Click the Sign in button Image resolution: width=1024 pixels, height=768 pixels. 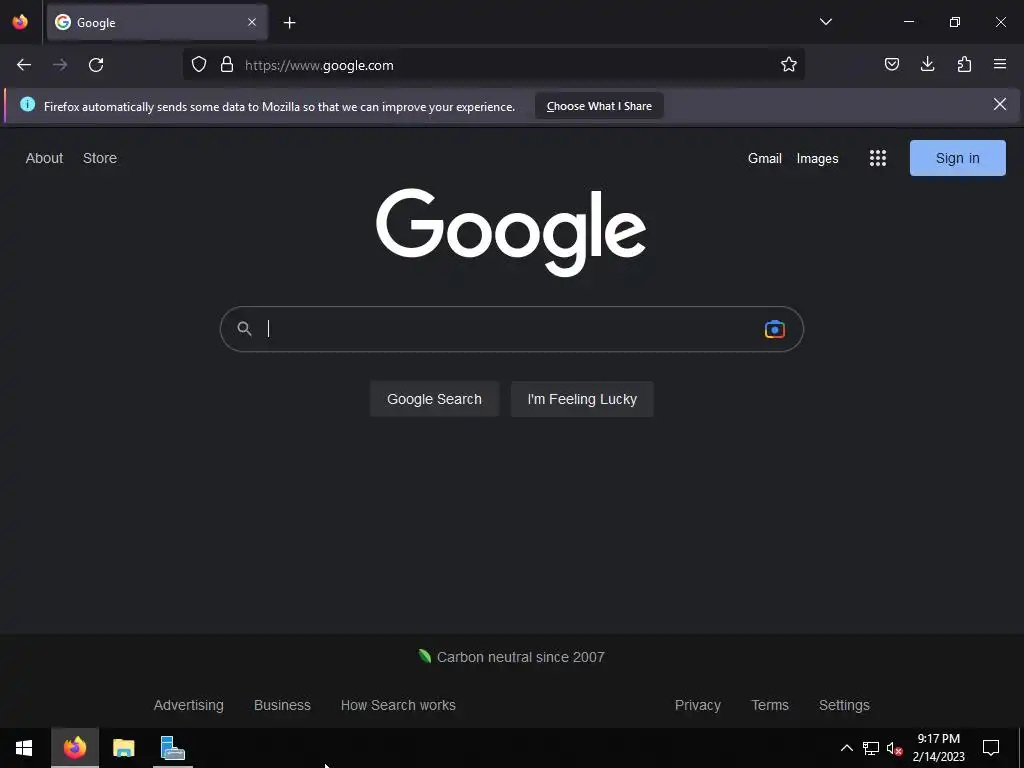pos(957,158)
